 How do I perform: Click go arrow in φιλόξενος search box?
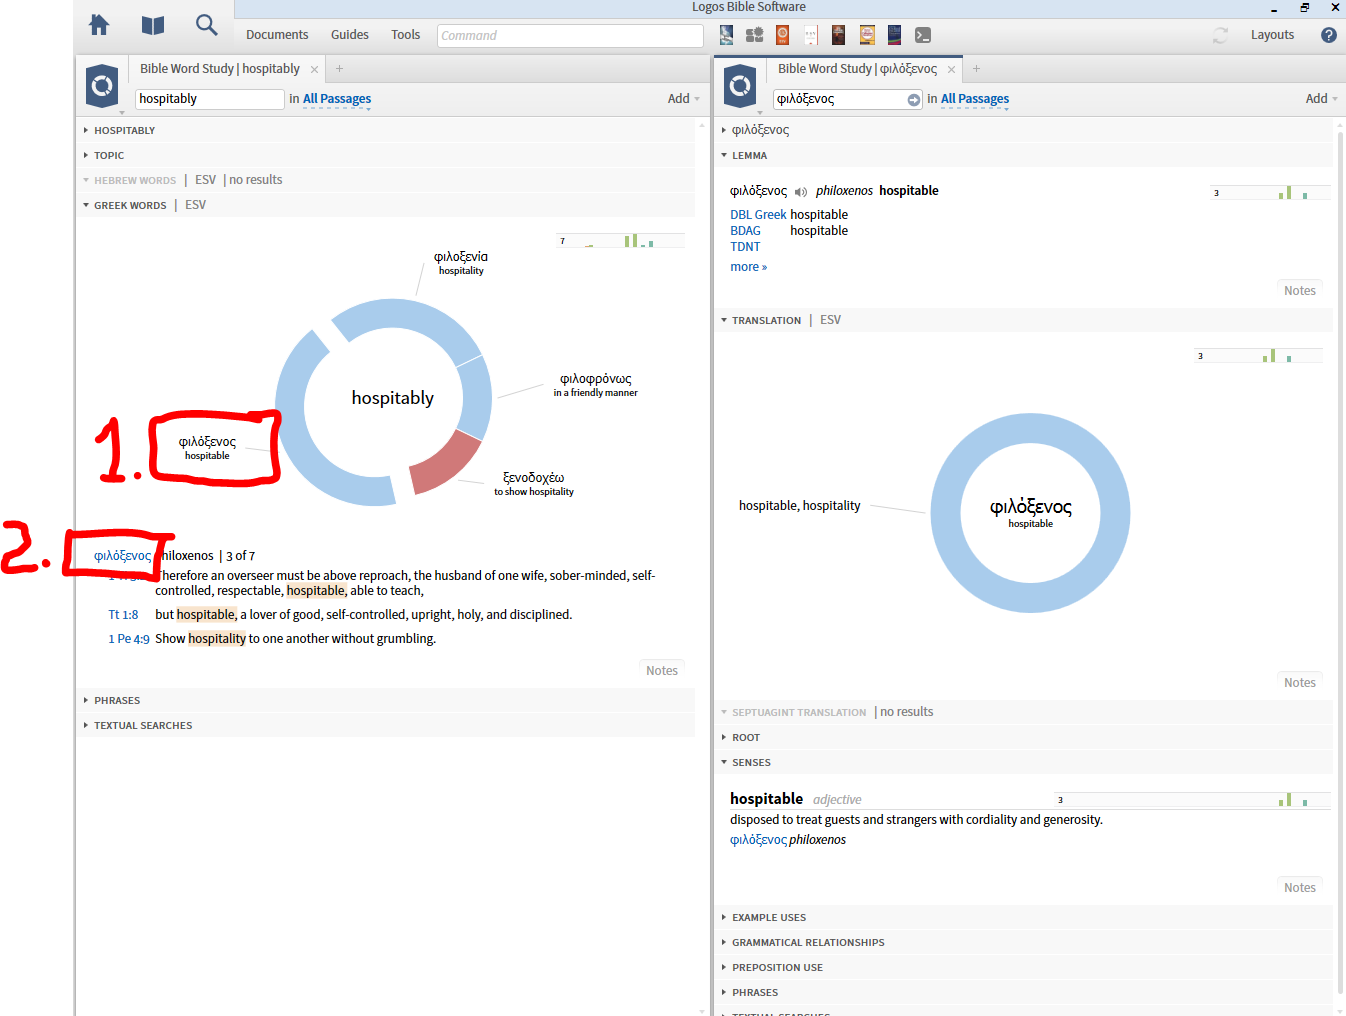(914, 100)
